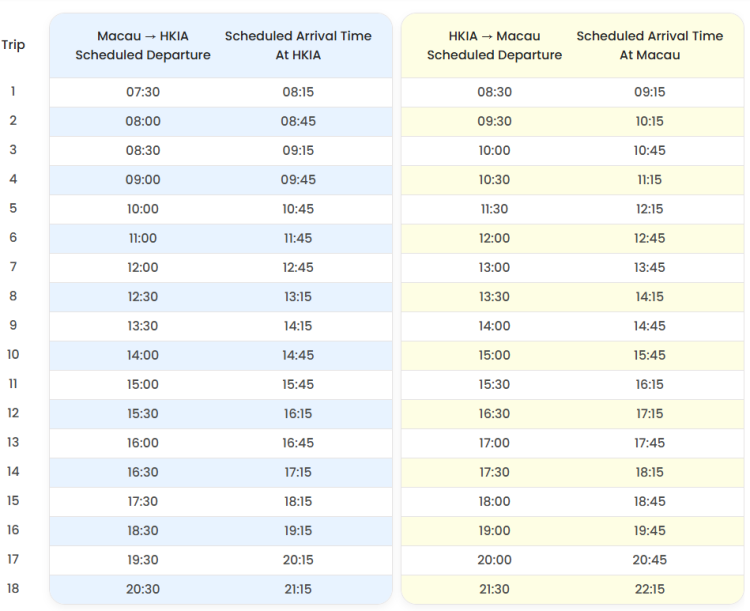Image resolution: width=750 pixels, height=611 pixels.
Task: Select the 11:00 Macau departure for trip 6
Action: [x=143, y=238]
